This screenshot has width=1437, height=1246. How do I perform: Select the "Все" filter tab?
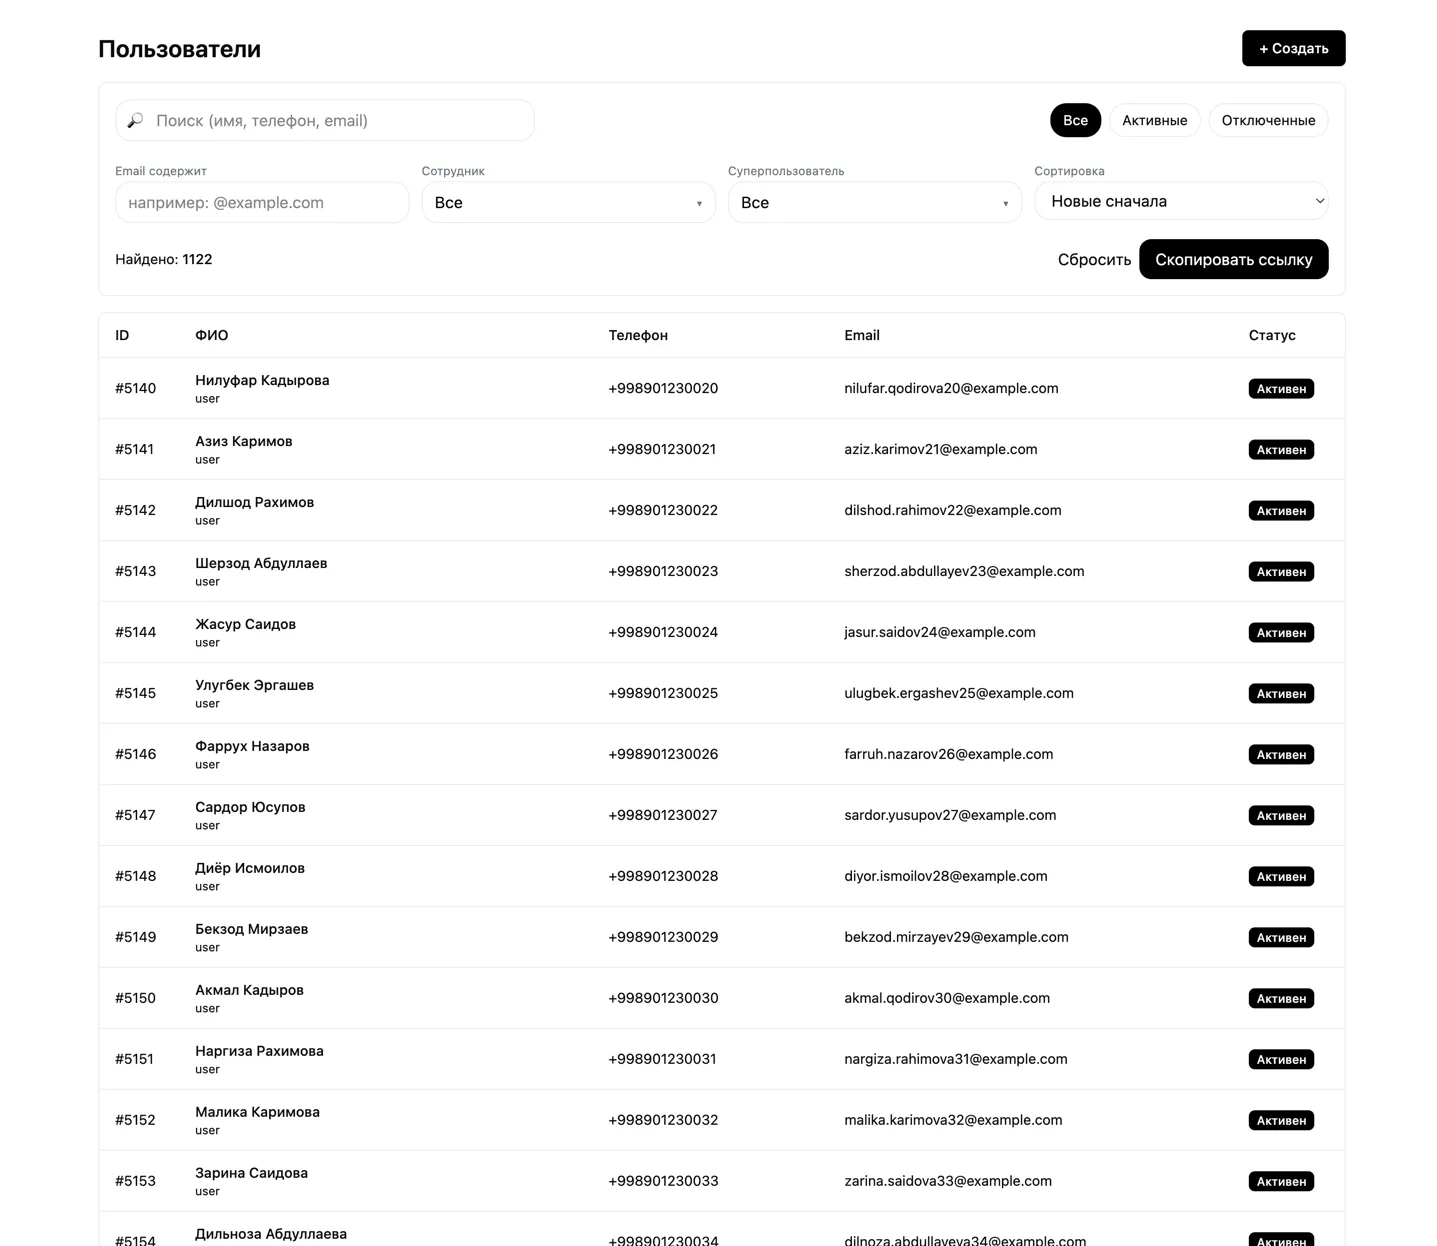point(1075,120)
